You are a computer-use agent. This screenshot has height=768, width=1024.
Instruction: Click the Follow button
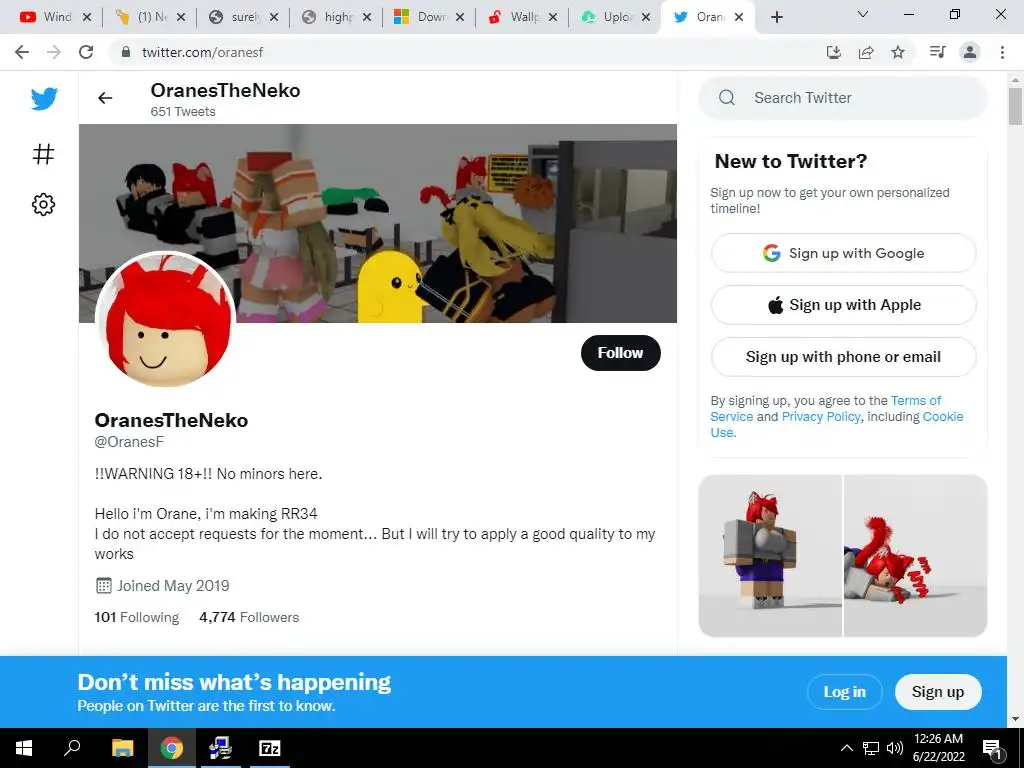[x=620, y=353]
